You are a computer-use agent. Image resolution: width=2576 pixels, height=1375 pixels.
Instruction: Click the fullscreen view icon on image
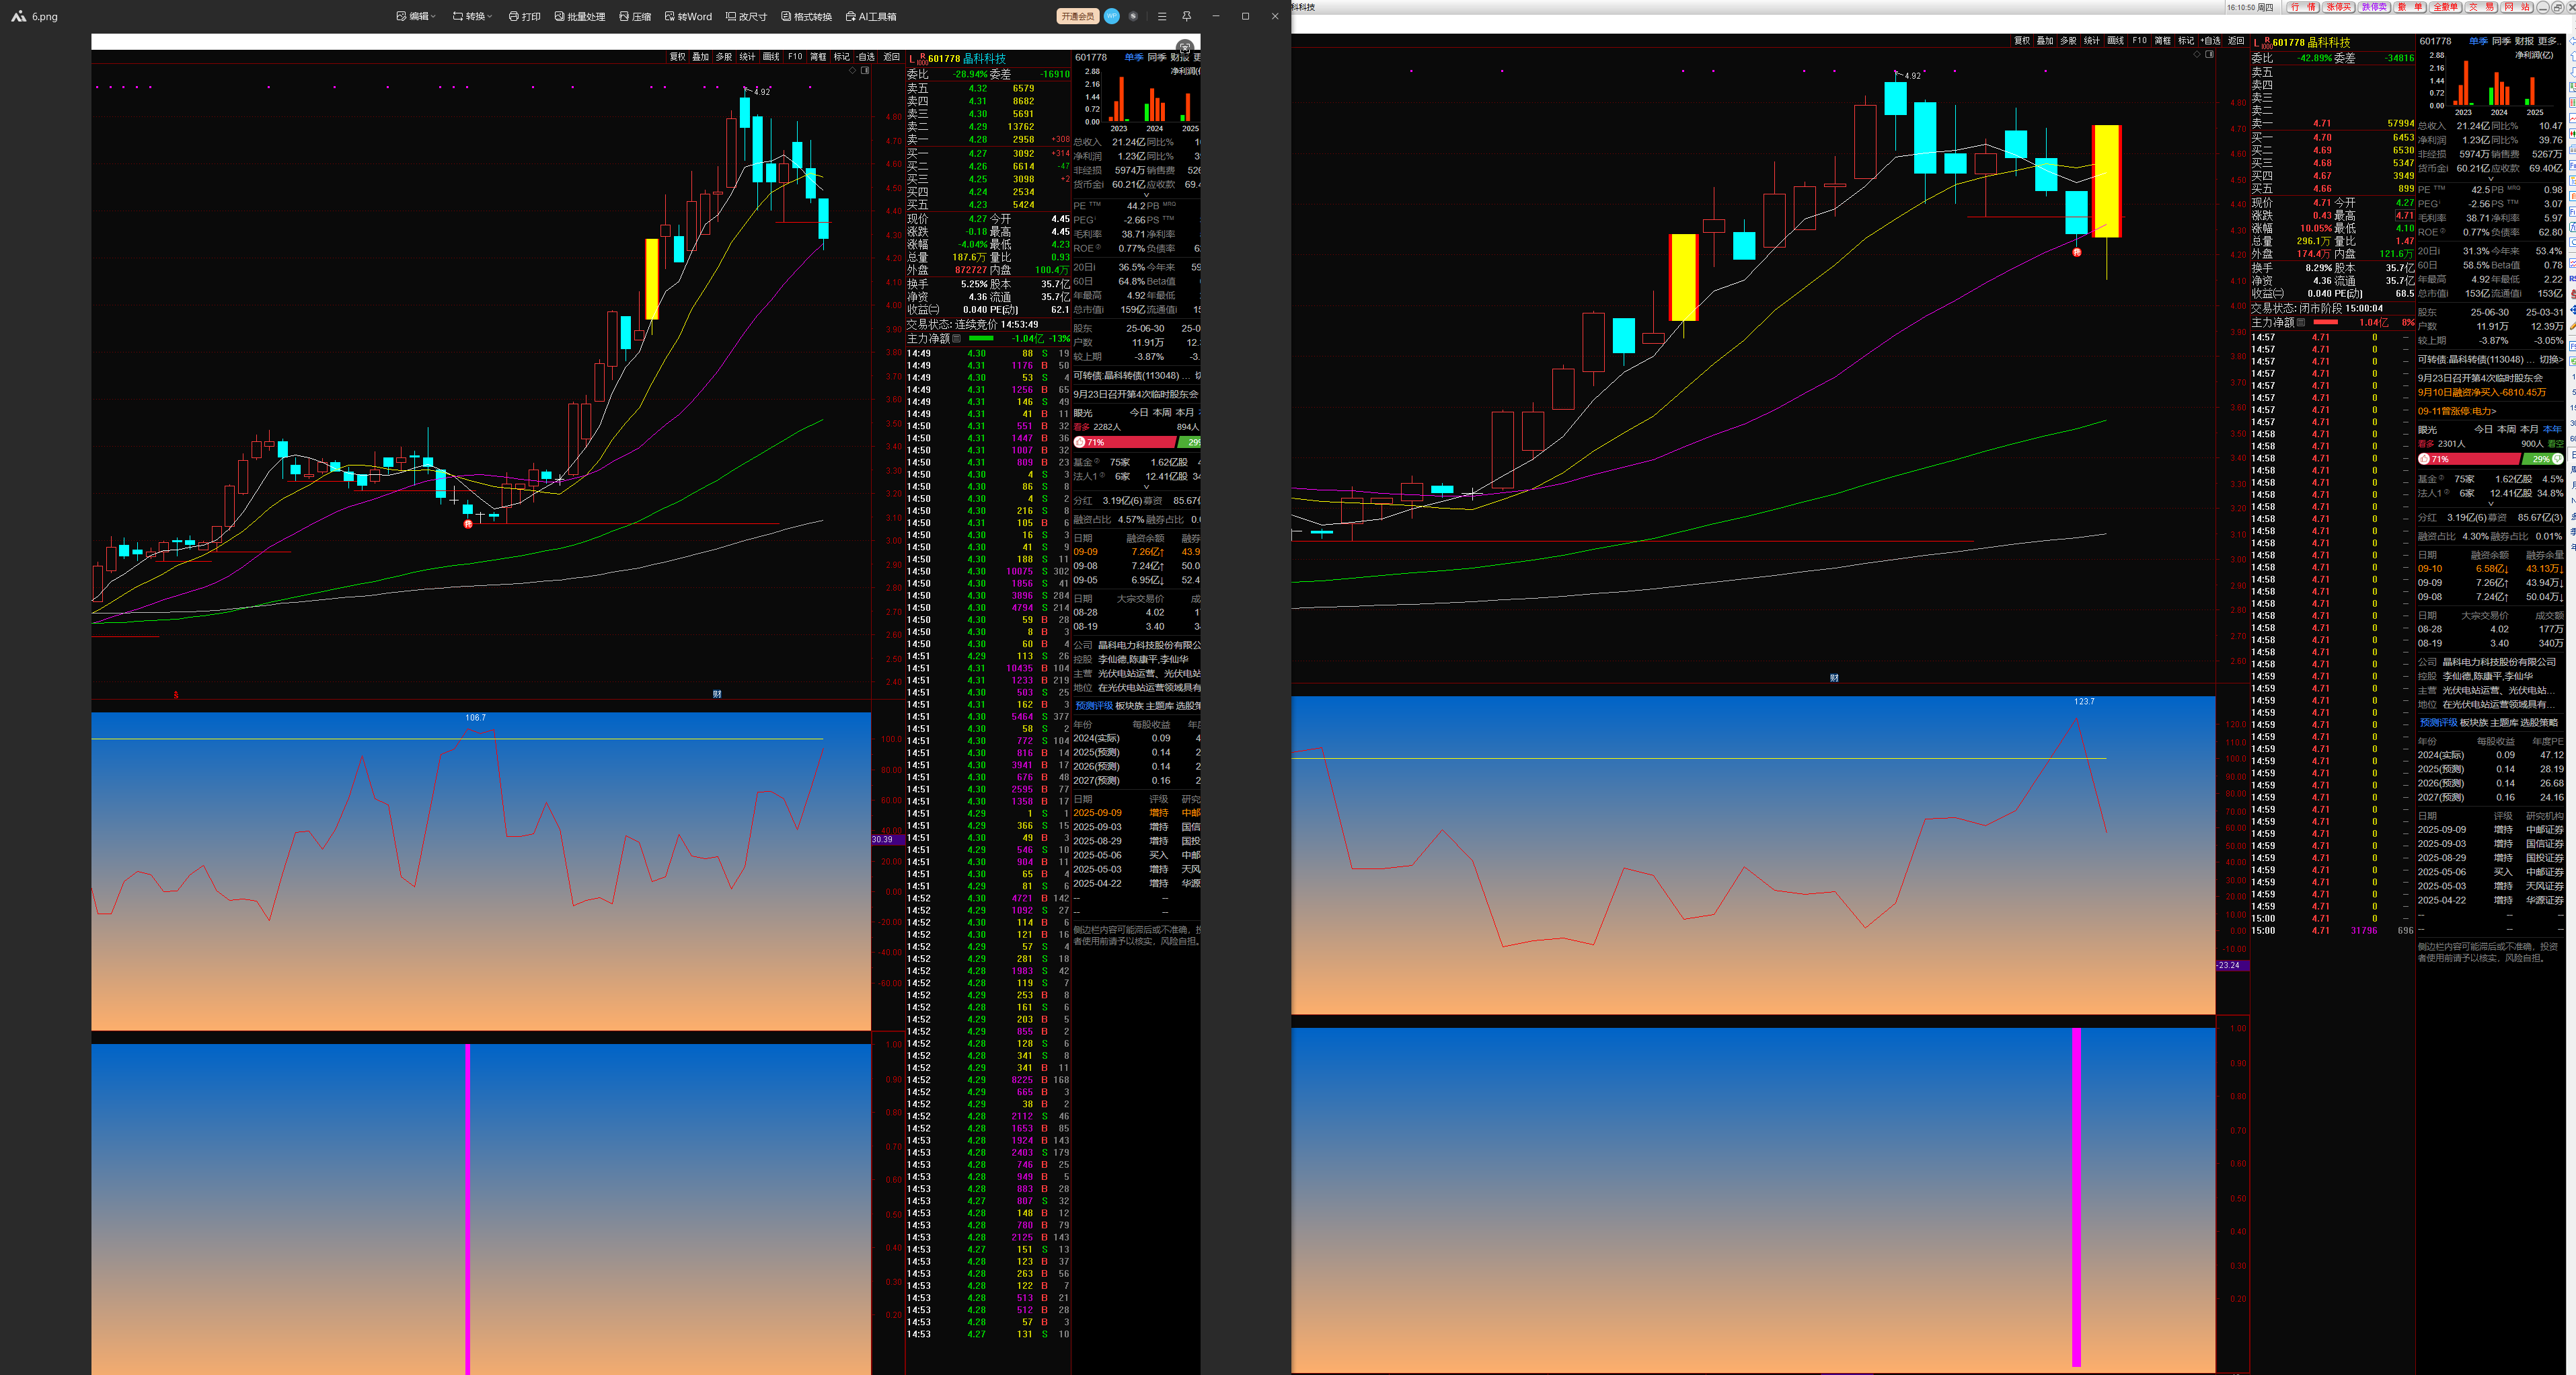point(1184,47)
